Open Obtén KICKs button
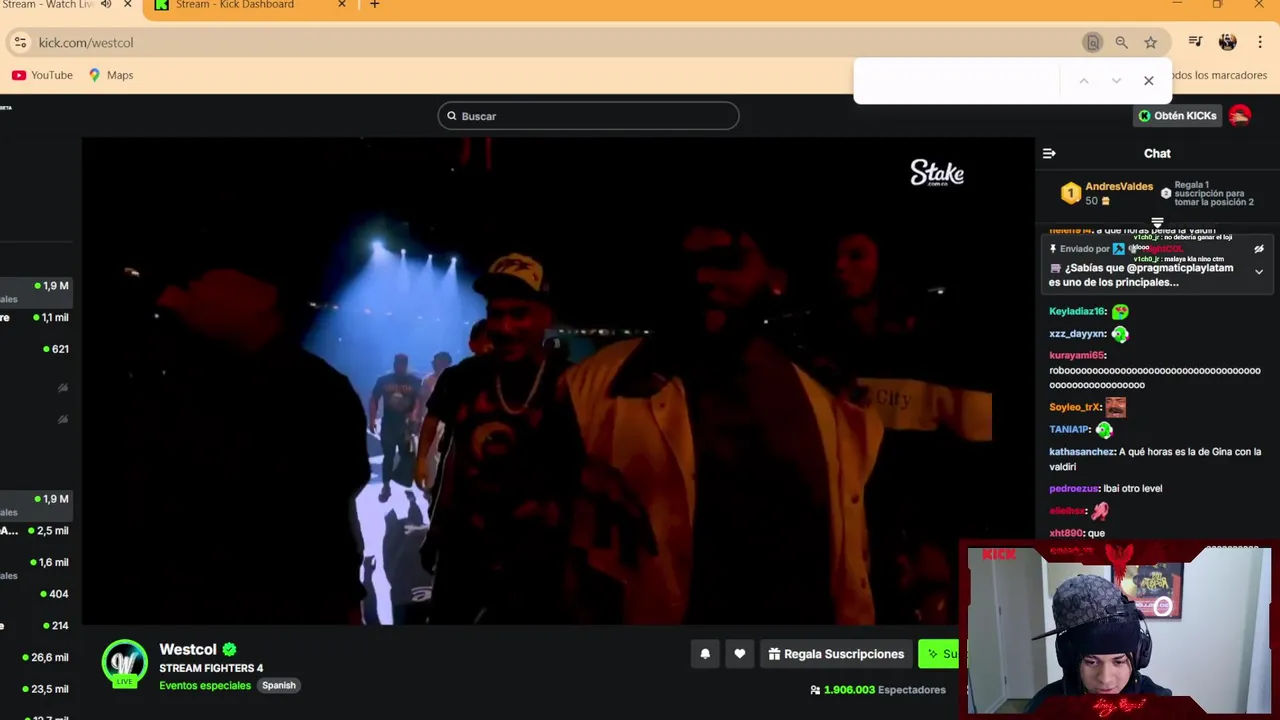 [x=1178, y=116]
